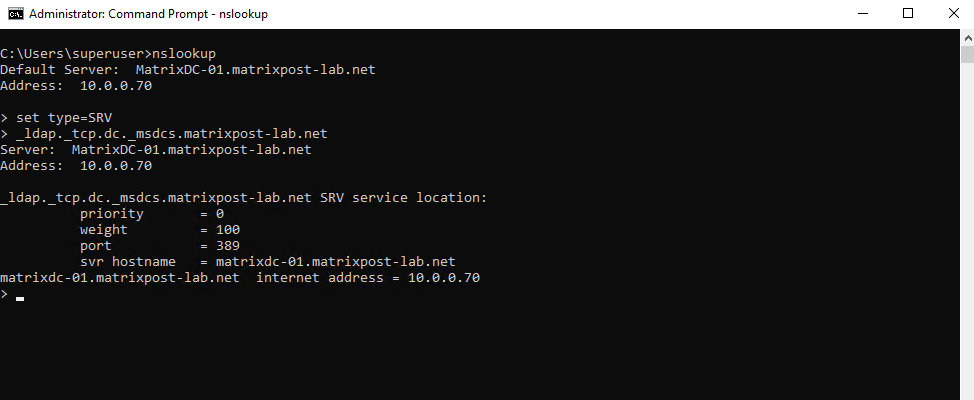
Task: Click the internet address 10.0.0.70 text
Action: pos(368,278)
